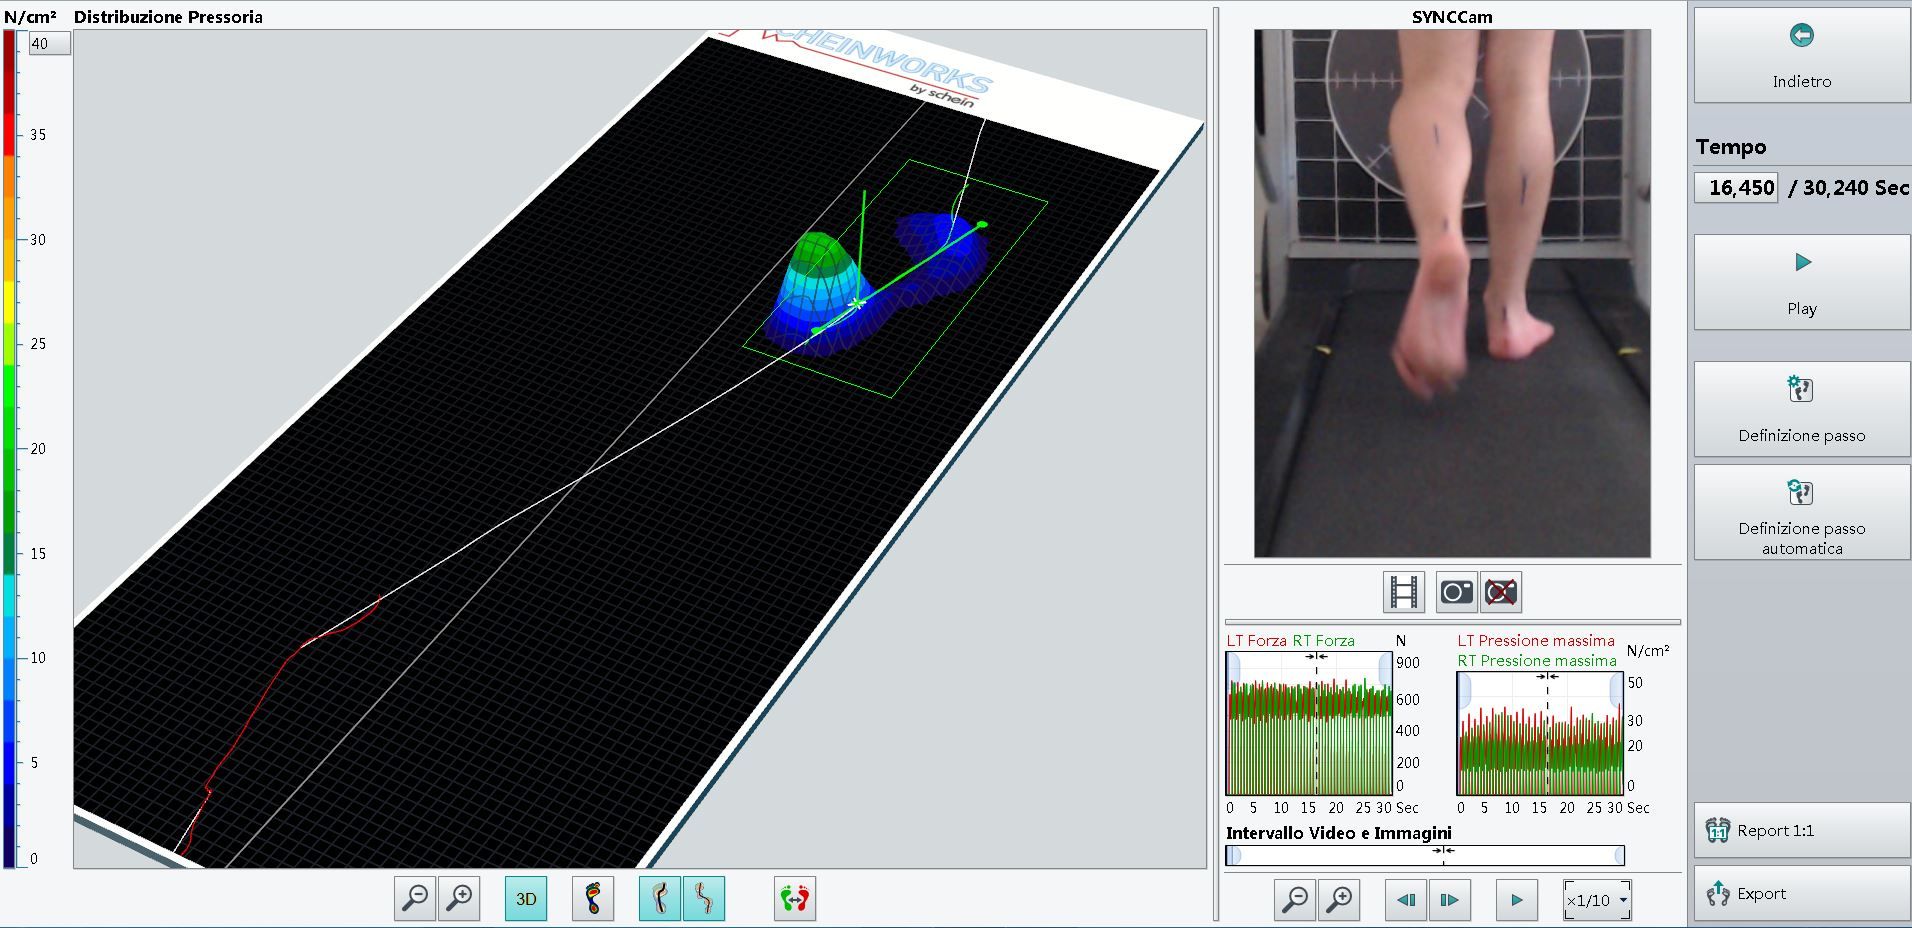Step back one frame
The image size is (1912, 928).
pos(1406,900)
